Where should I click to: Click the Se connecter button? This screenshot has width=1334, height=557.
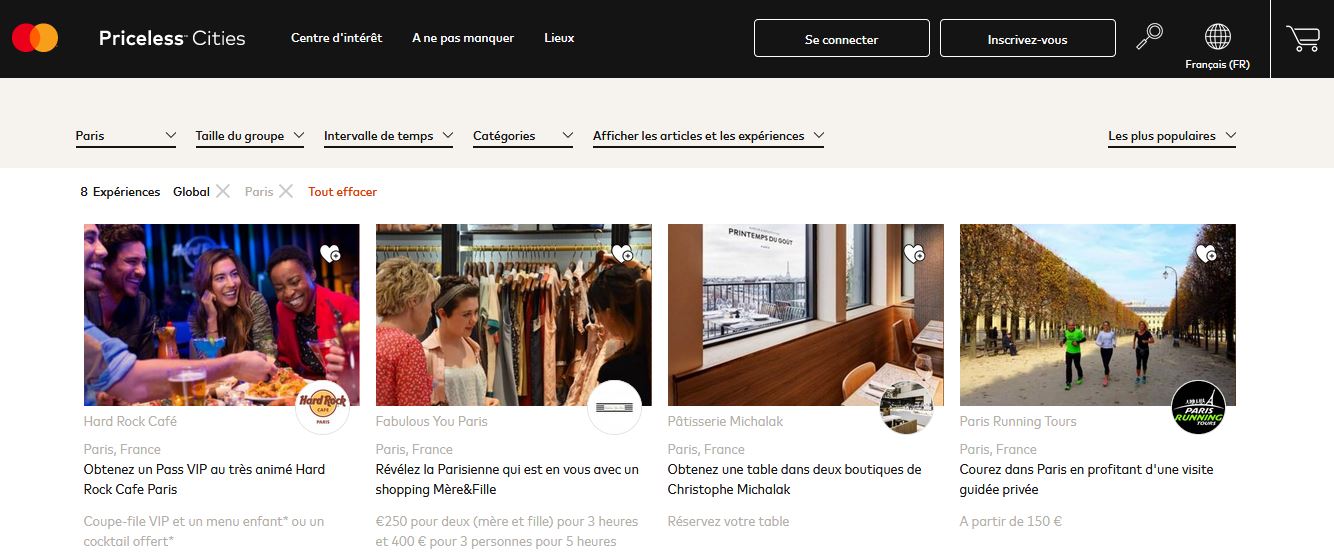tap(841, 39)
